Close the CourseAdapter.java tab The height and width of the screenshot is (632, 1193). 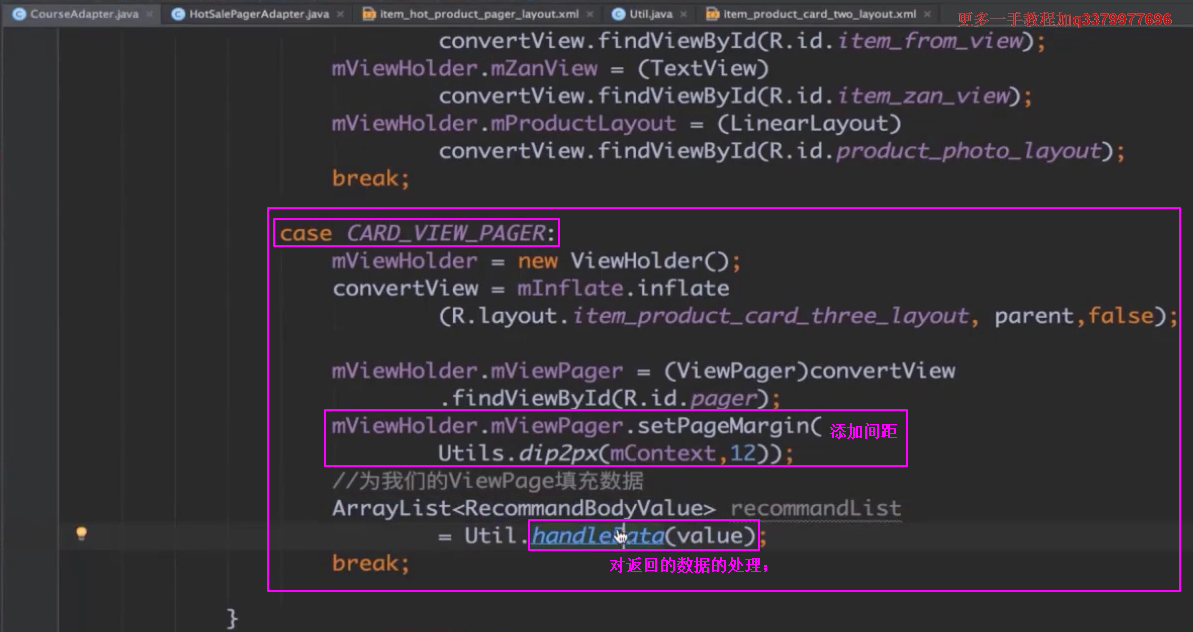150,14
